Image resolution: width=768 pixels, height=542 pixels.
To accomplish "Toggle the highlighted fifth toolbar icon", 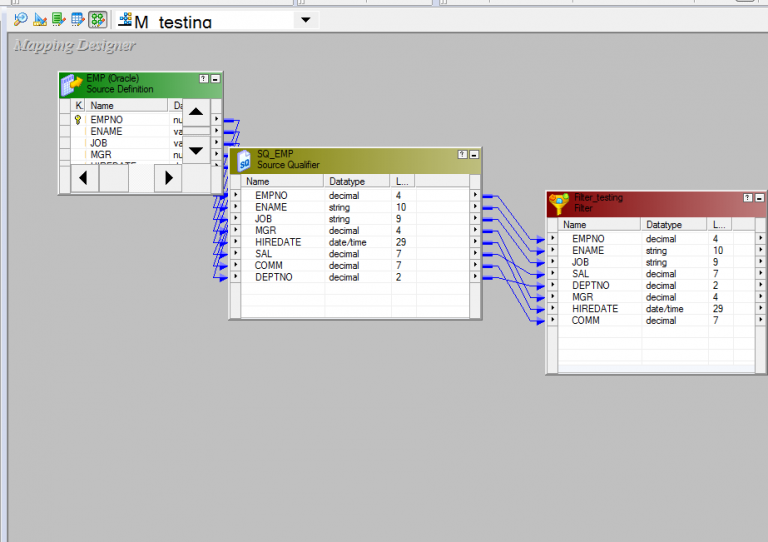I will coord(97,19).
